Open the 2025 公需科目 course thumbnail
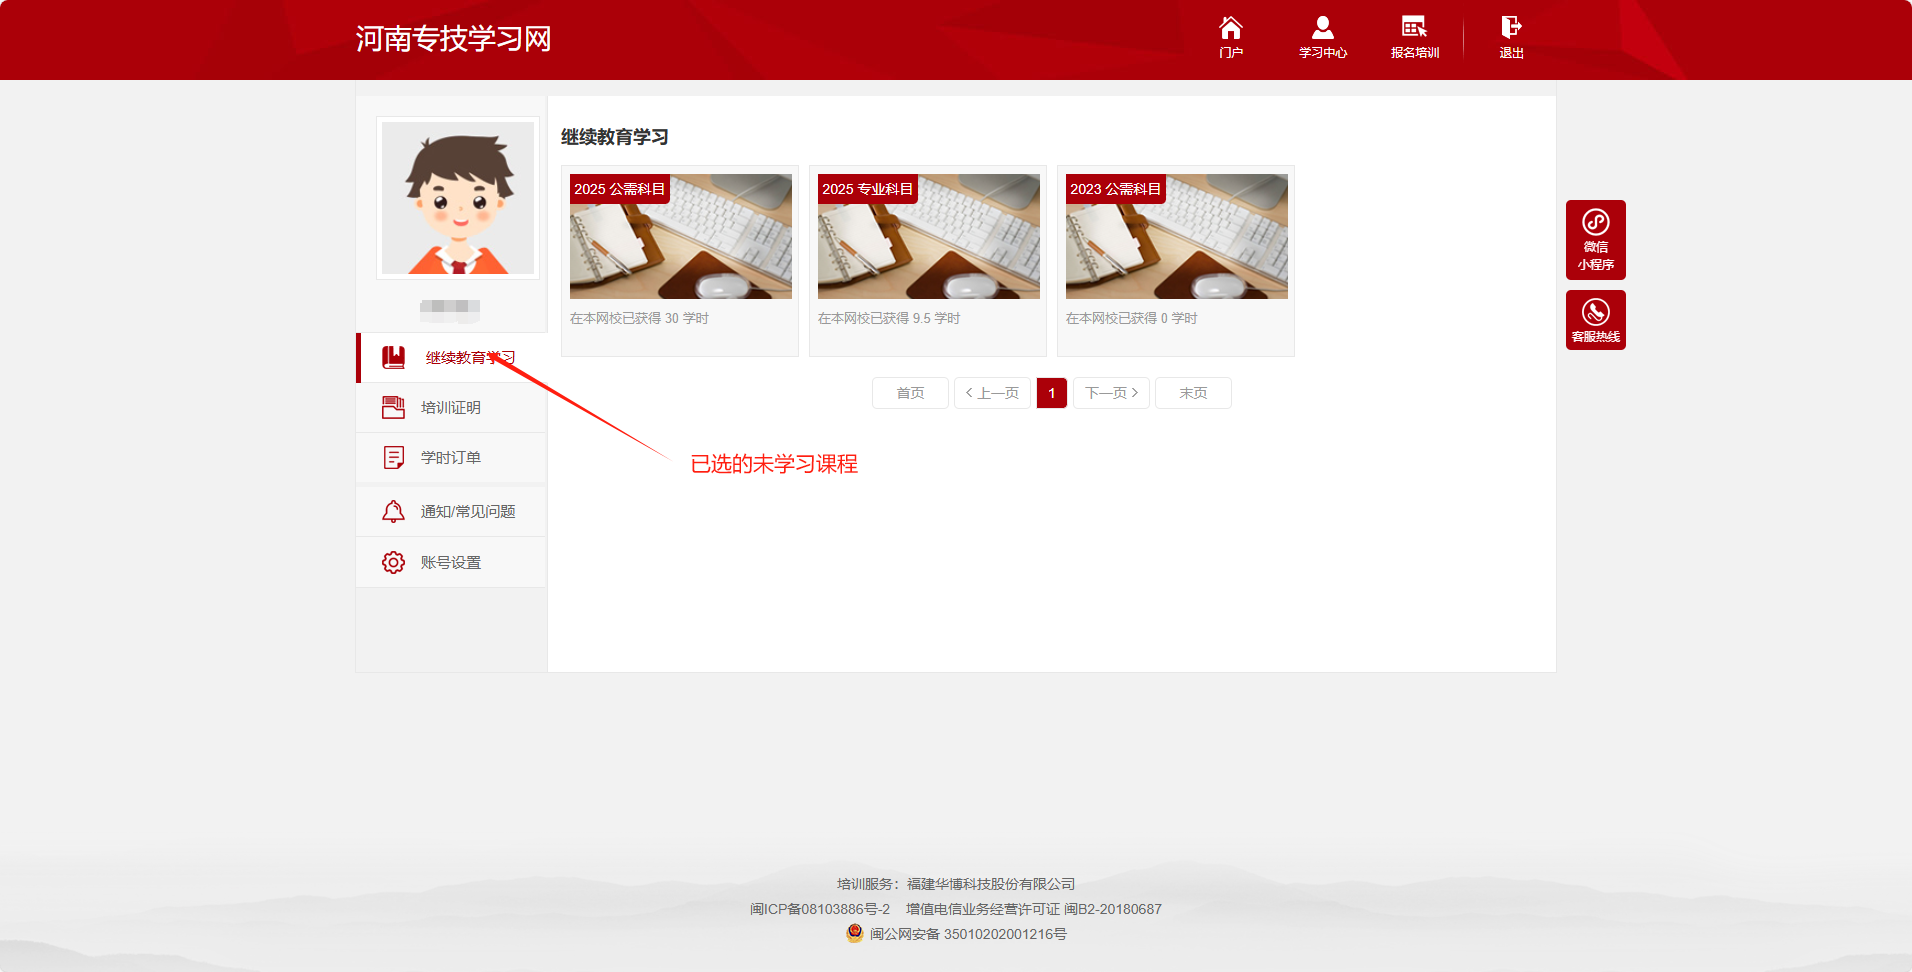1912x972 pixels. click(681, 236)
